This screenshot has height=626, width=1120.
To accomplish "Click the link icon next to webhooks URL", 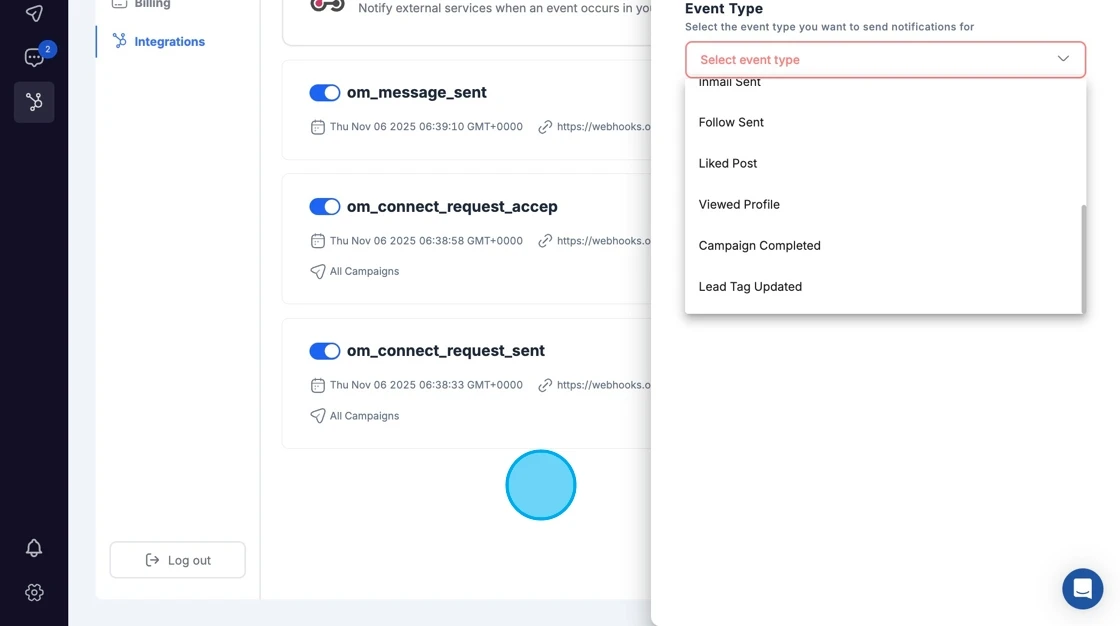I will 545,127.
